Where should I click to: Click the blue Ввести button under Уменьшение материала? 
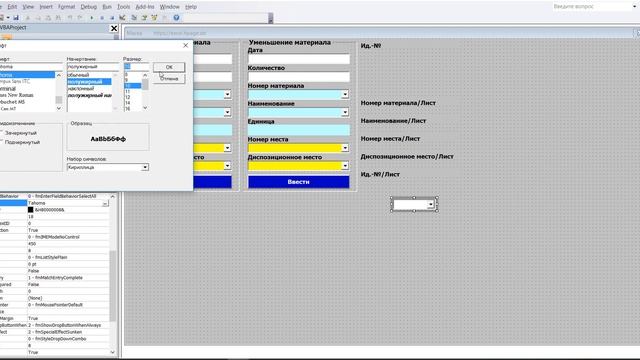[298, 182]
